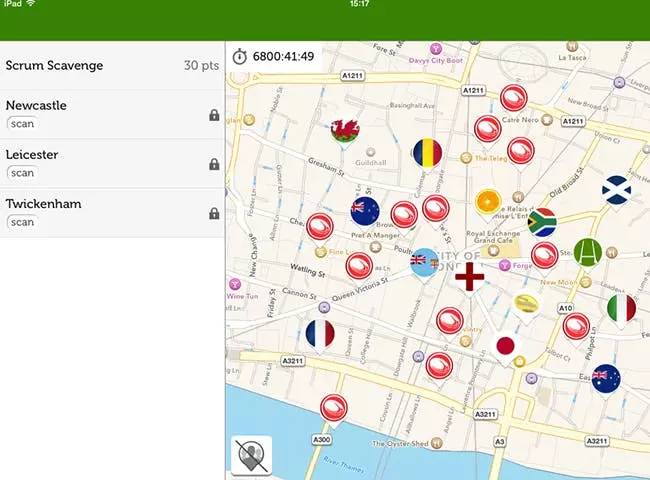Select the Romania tricolour flag pin
The height and width of the screenshot is (480, 650).
pos(427,153)
